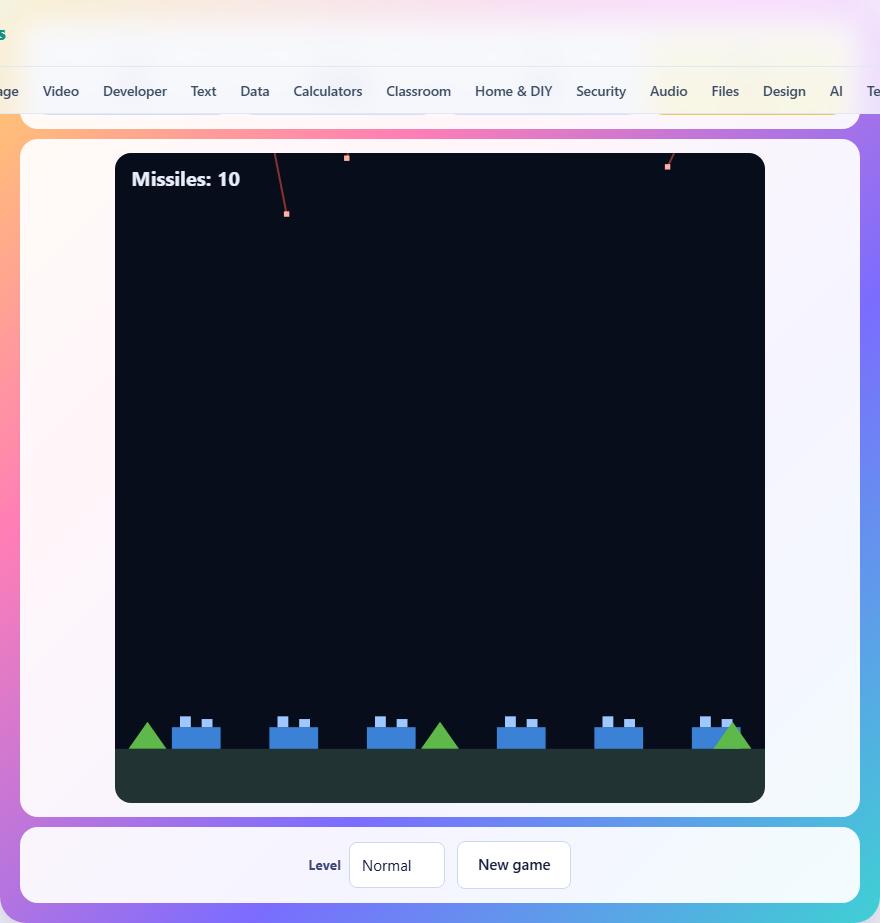Click the Missiles: 10 counter text

pyautogui.click(x=186, y=179)
